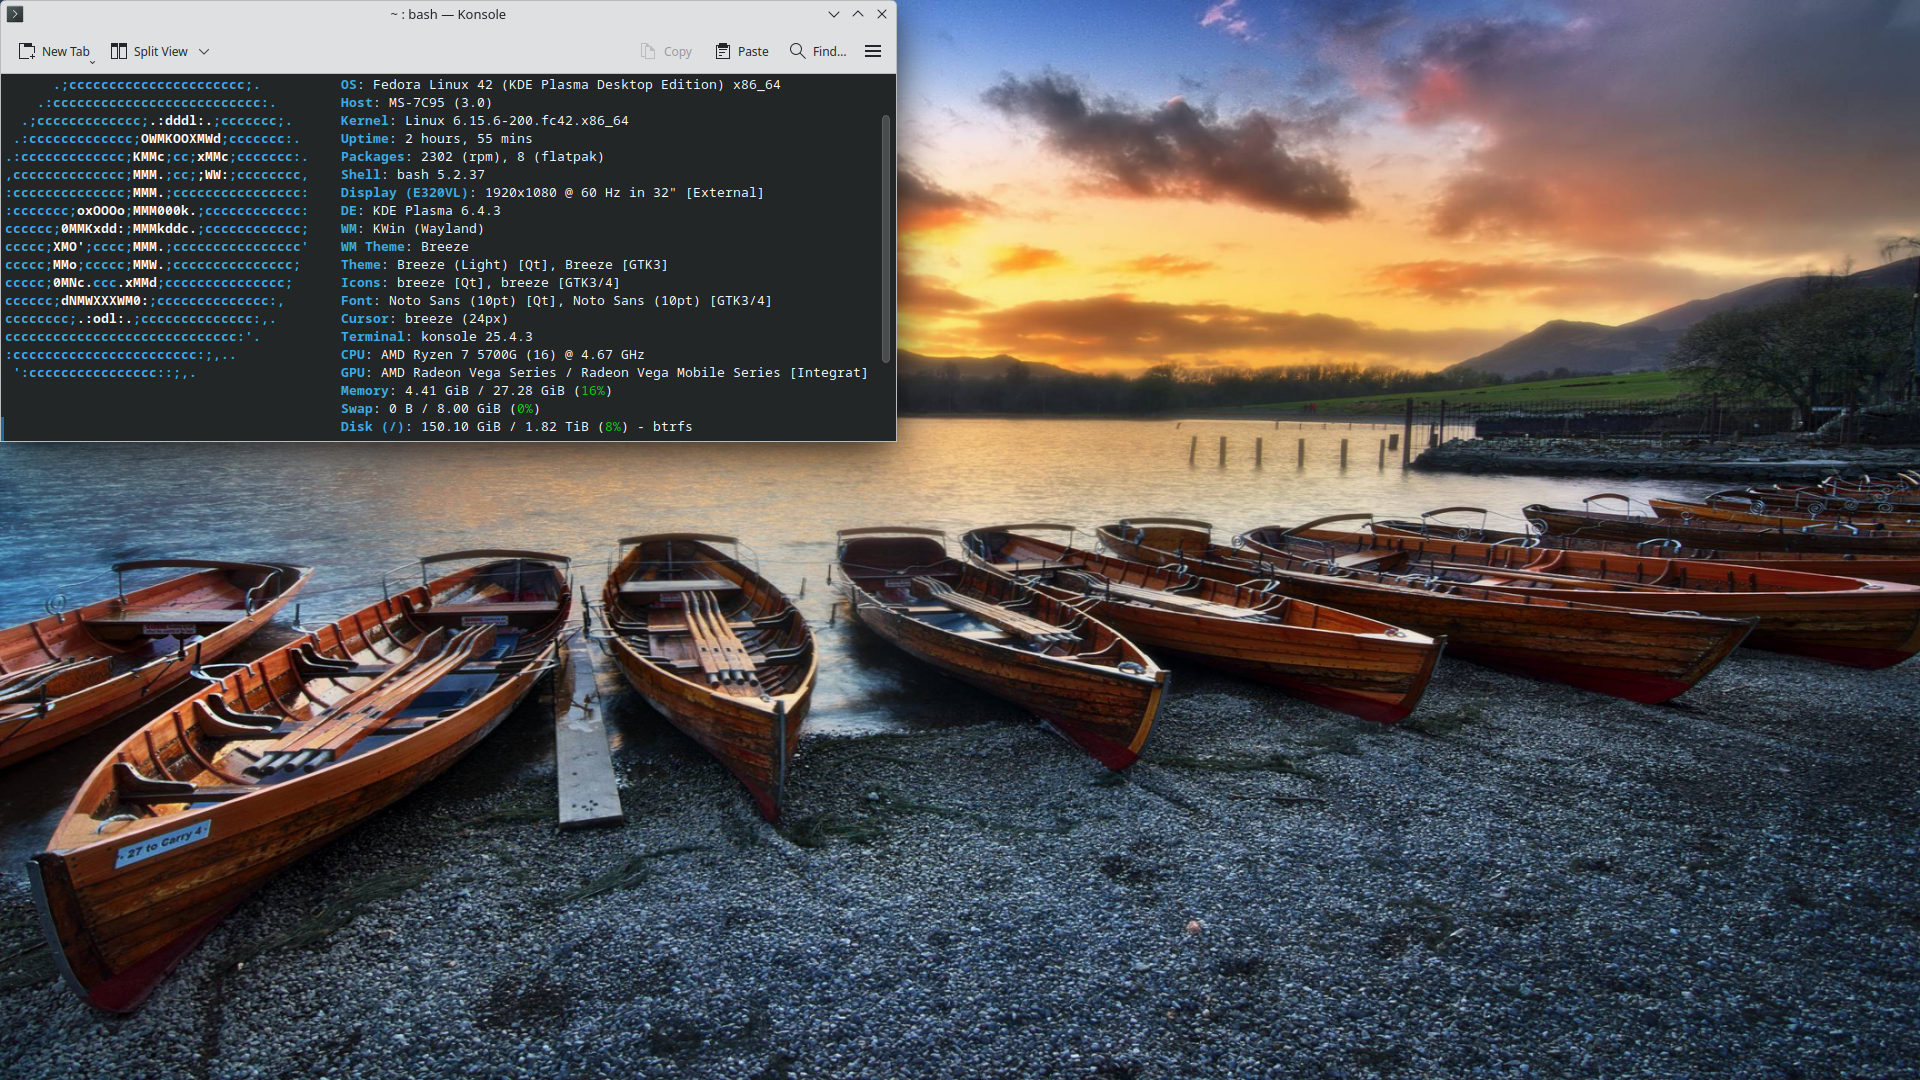This screenshot has width=1920, height=1080.
Task: Click the 'Font: Noto Sans (10pt)' line
Action: 556,301
